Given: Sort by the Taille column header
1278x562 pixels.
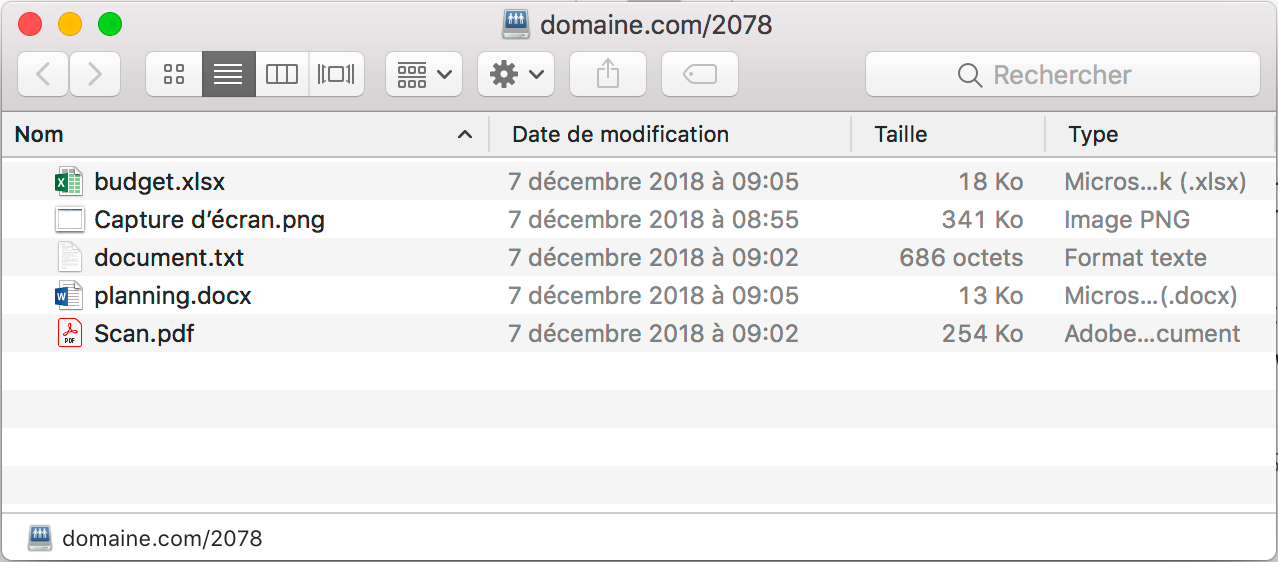Looking at the screenshot, I should pyautogui.click(x=948, y=134).
